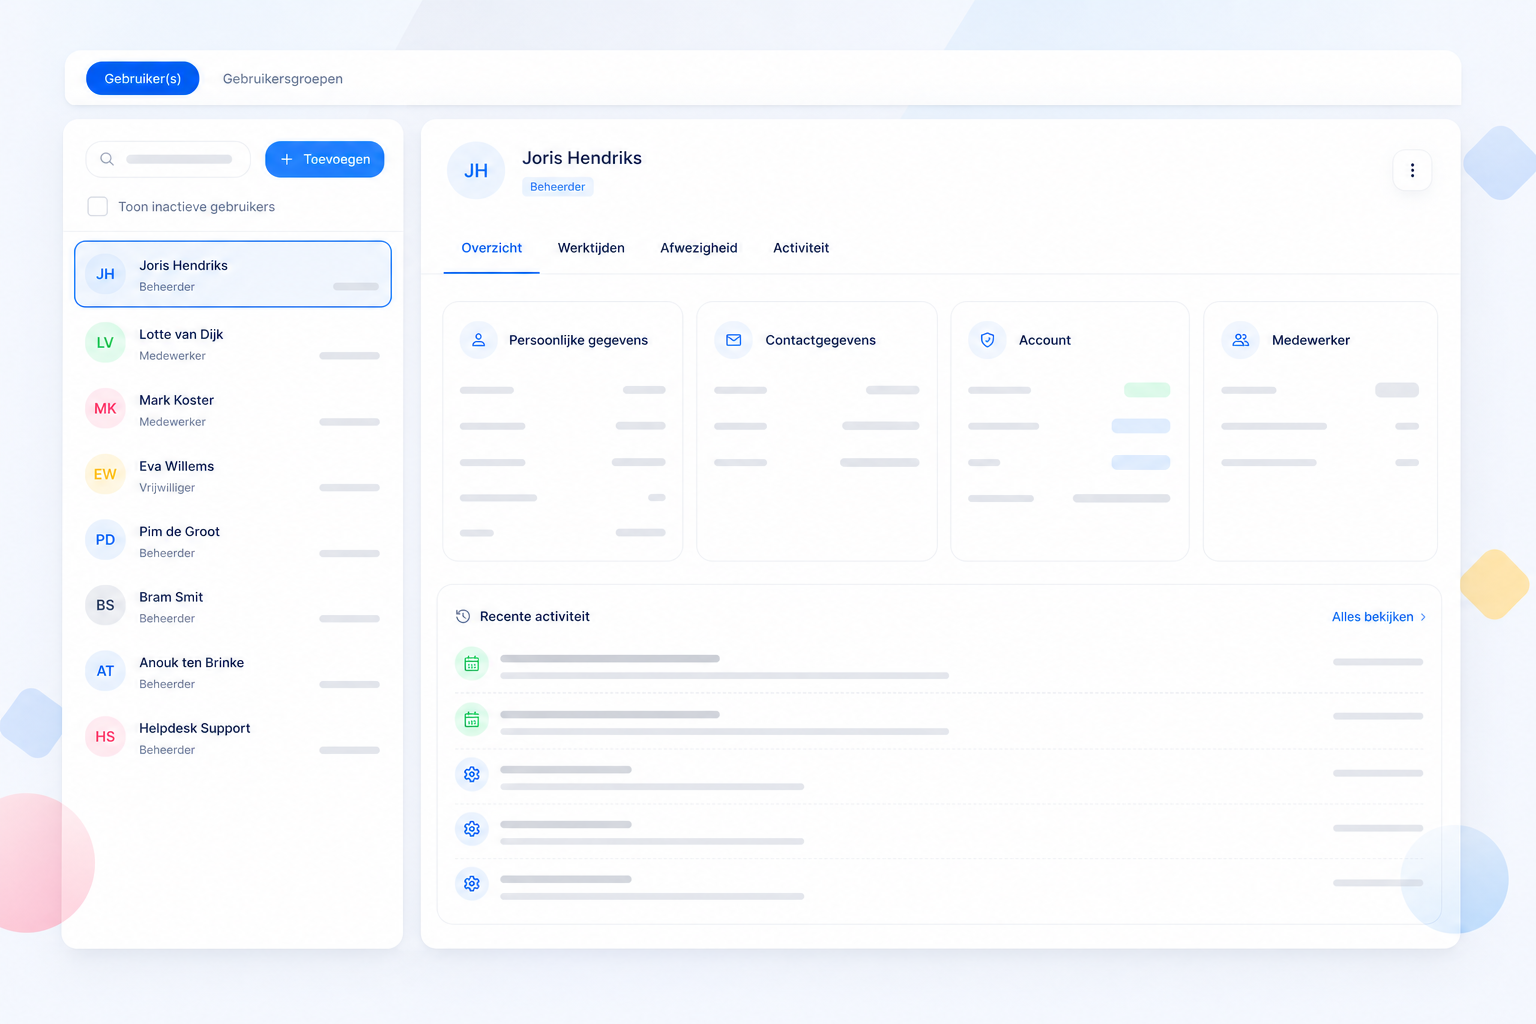Image resolution: width=1536 pixels, height=1024 pixels.
Task: Click the LV avatar of Lotte van Dijk
Action: pos(105,343)
